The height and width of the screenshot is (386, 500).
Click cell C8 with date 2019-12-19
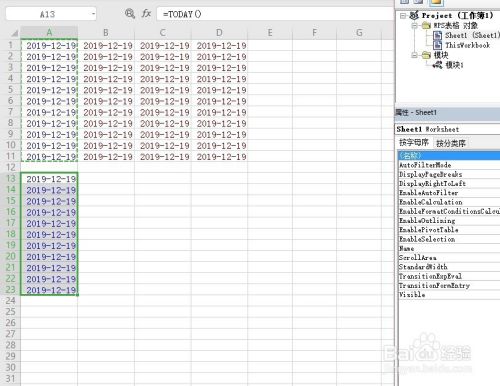pos(163,123)
